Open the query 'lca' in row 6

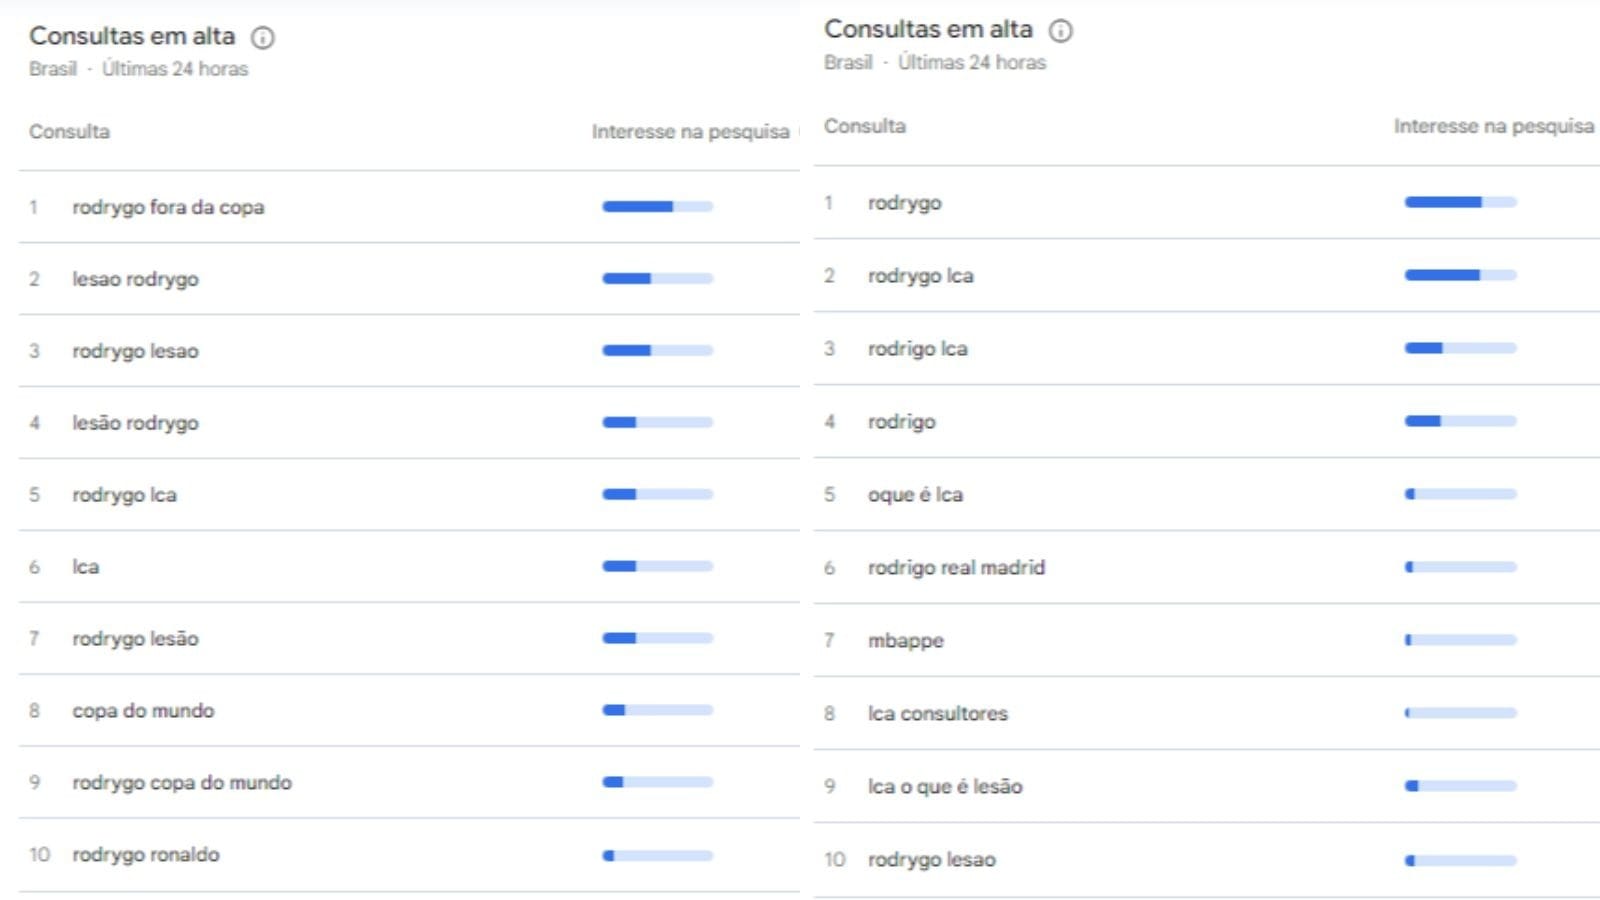tap(86, 567)
